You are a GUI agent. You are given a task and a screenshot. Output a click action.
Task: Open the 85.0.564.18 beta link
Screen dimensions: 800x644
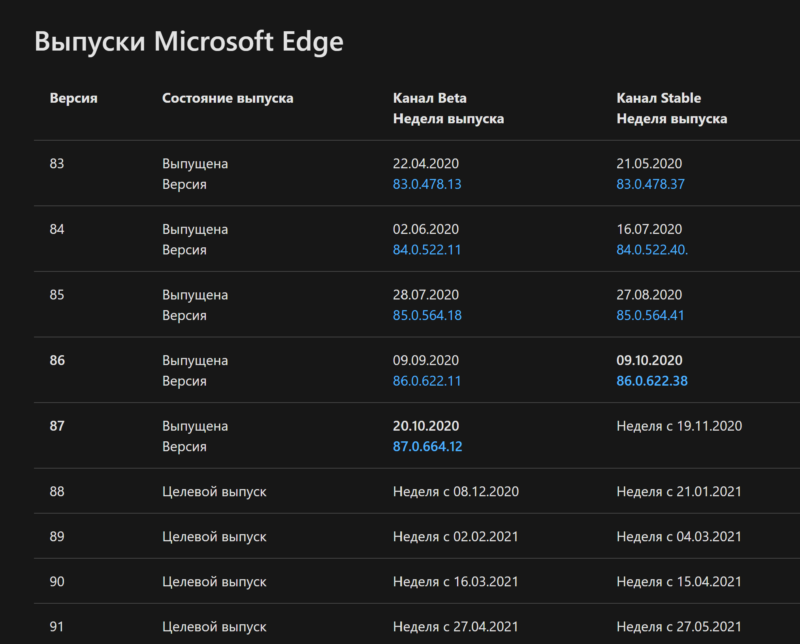(x=427, y=315)
